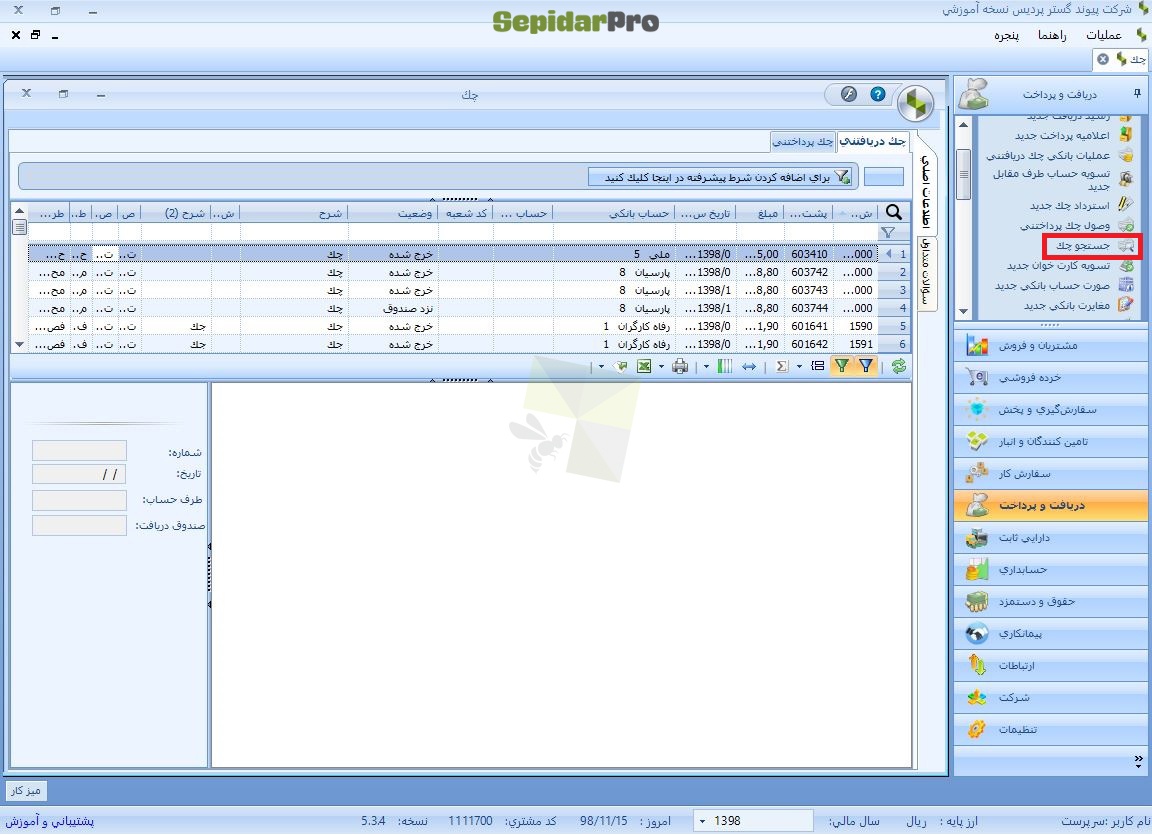This screenshot has width=1152, height=835.
Task: Expand the تامين كنندگان و انبار module
Action: 1051,441
